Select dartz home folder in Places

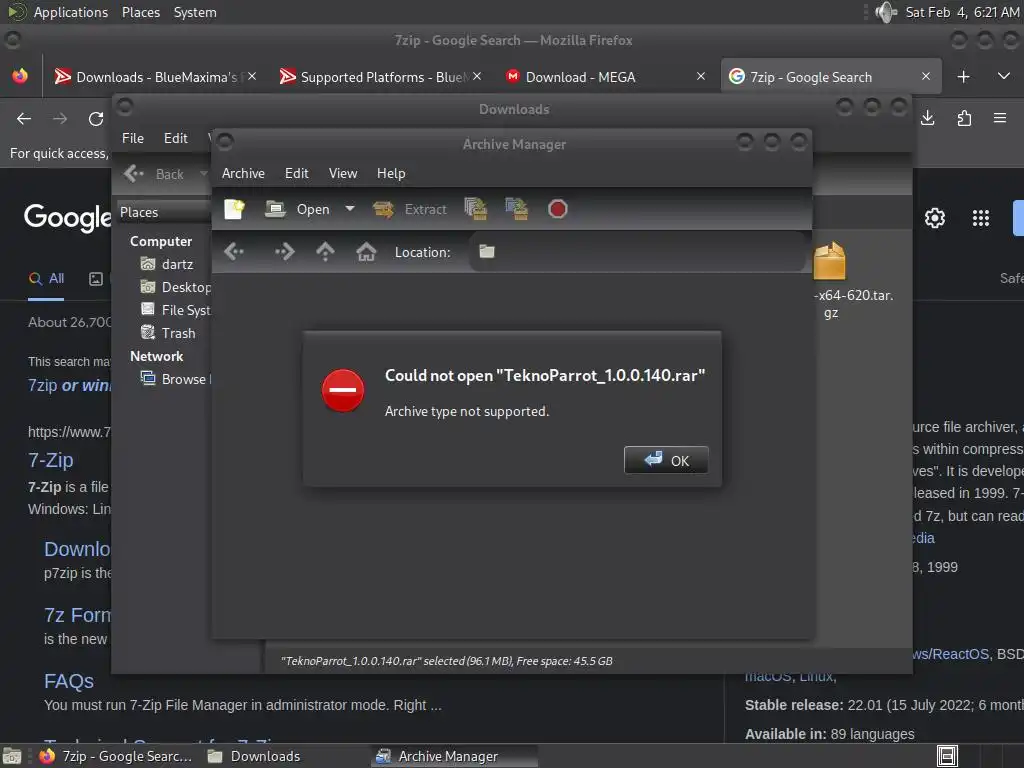(167, 264)
